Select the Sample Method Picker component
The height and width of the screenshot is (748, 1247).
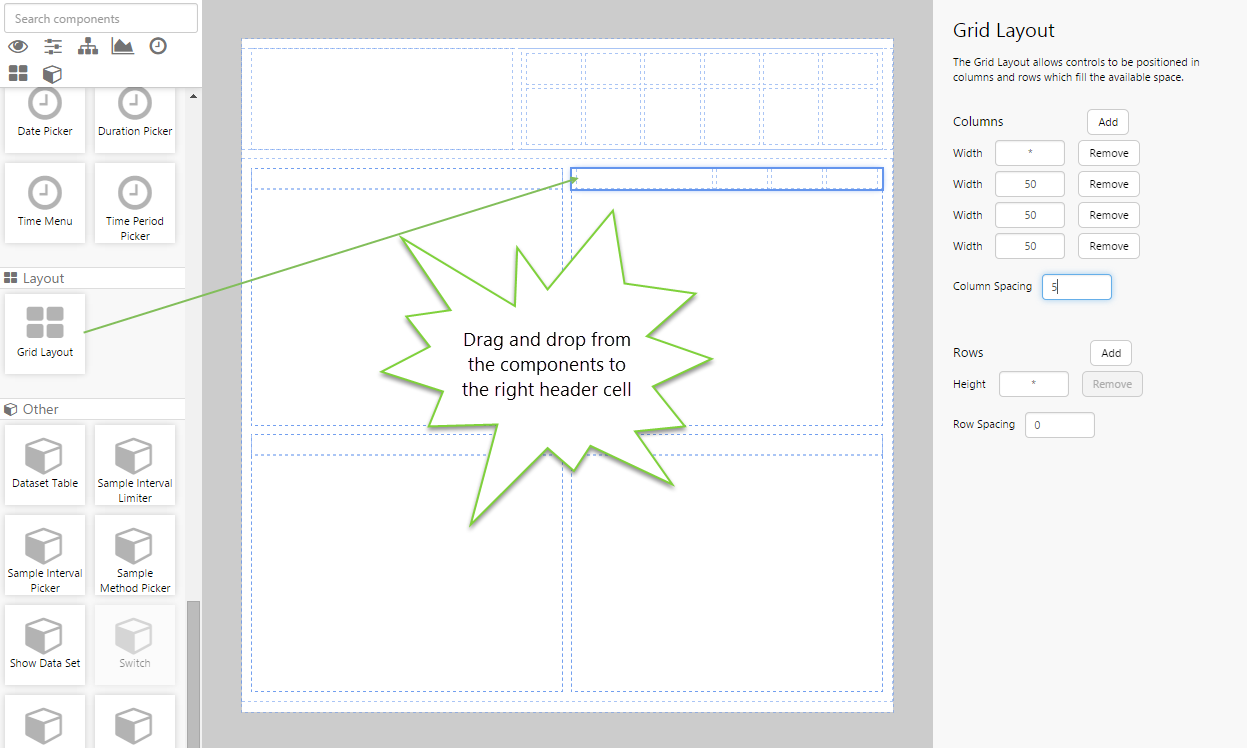point(135,554)
